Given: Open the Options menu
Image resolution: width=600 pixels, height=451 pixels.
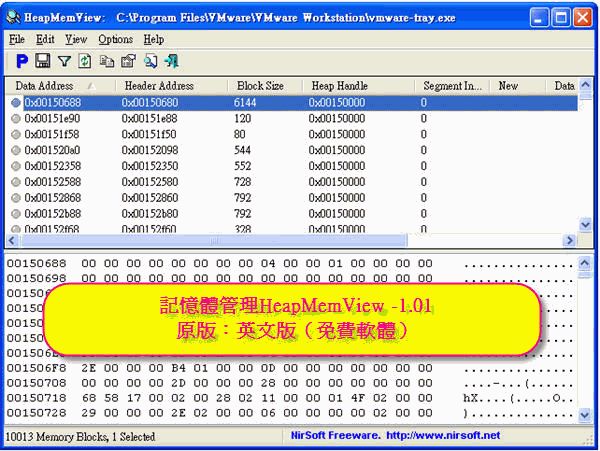Looking at the screenshot, I should (x=115, y=39).
